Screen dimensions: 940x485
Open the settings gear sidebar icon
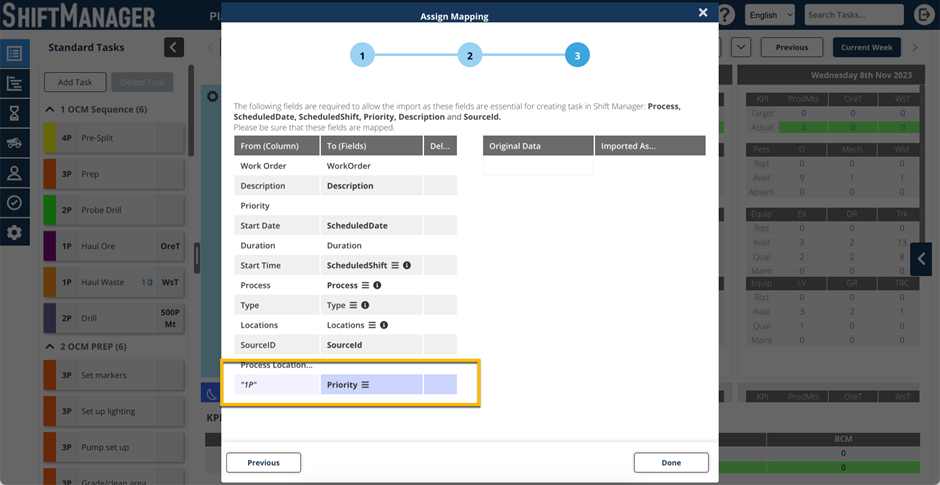click(14, 232)
